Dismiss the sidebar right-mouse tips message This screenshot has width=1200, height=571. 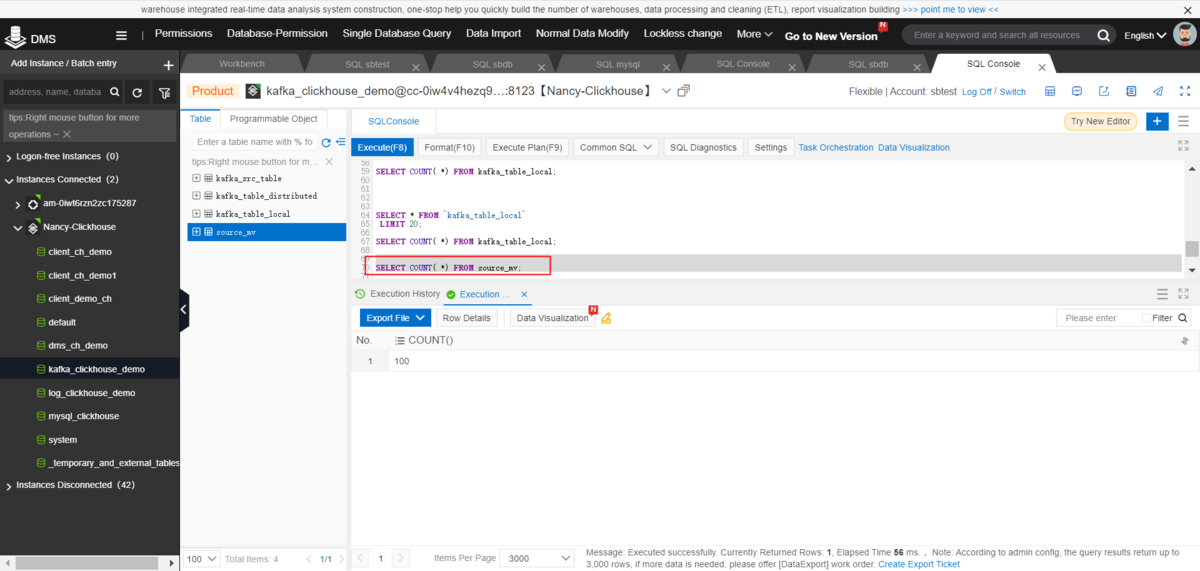[x=67, y=133]
